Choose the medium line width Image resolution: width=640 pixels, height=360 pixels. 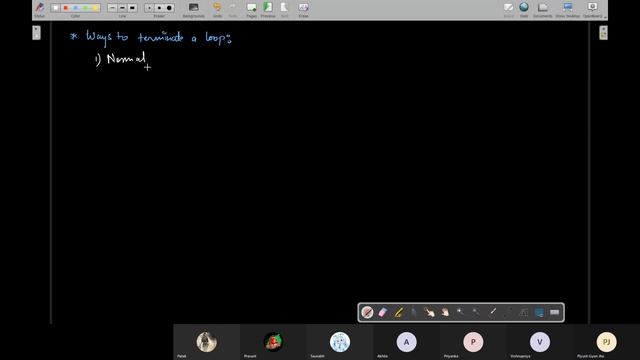(122, 8)
